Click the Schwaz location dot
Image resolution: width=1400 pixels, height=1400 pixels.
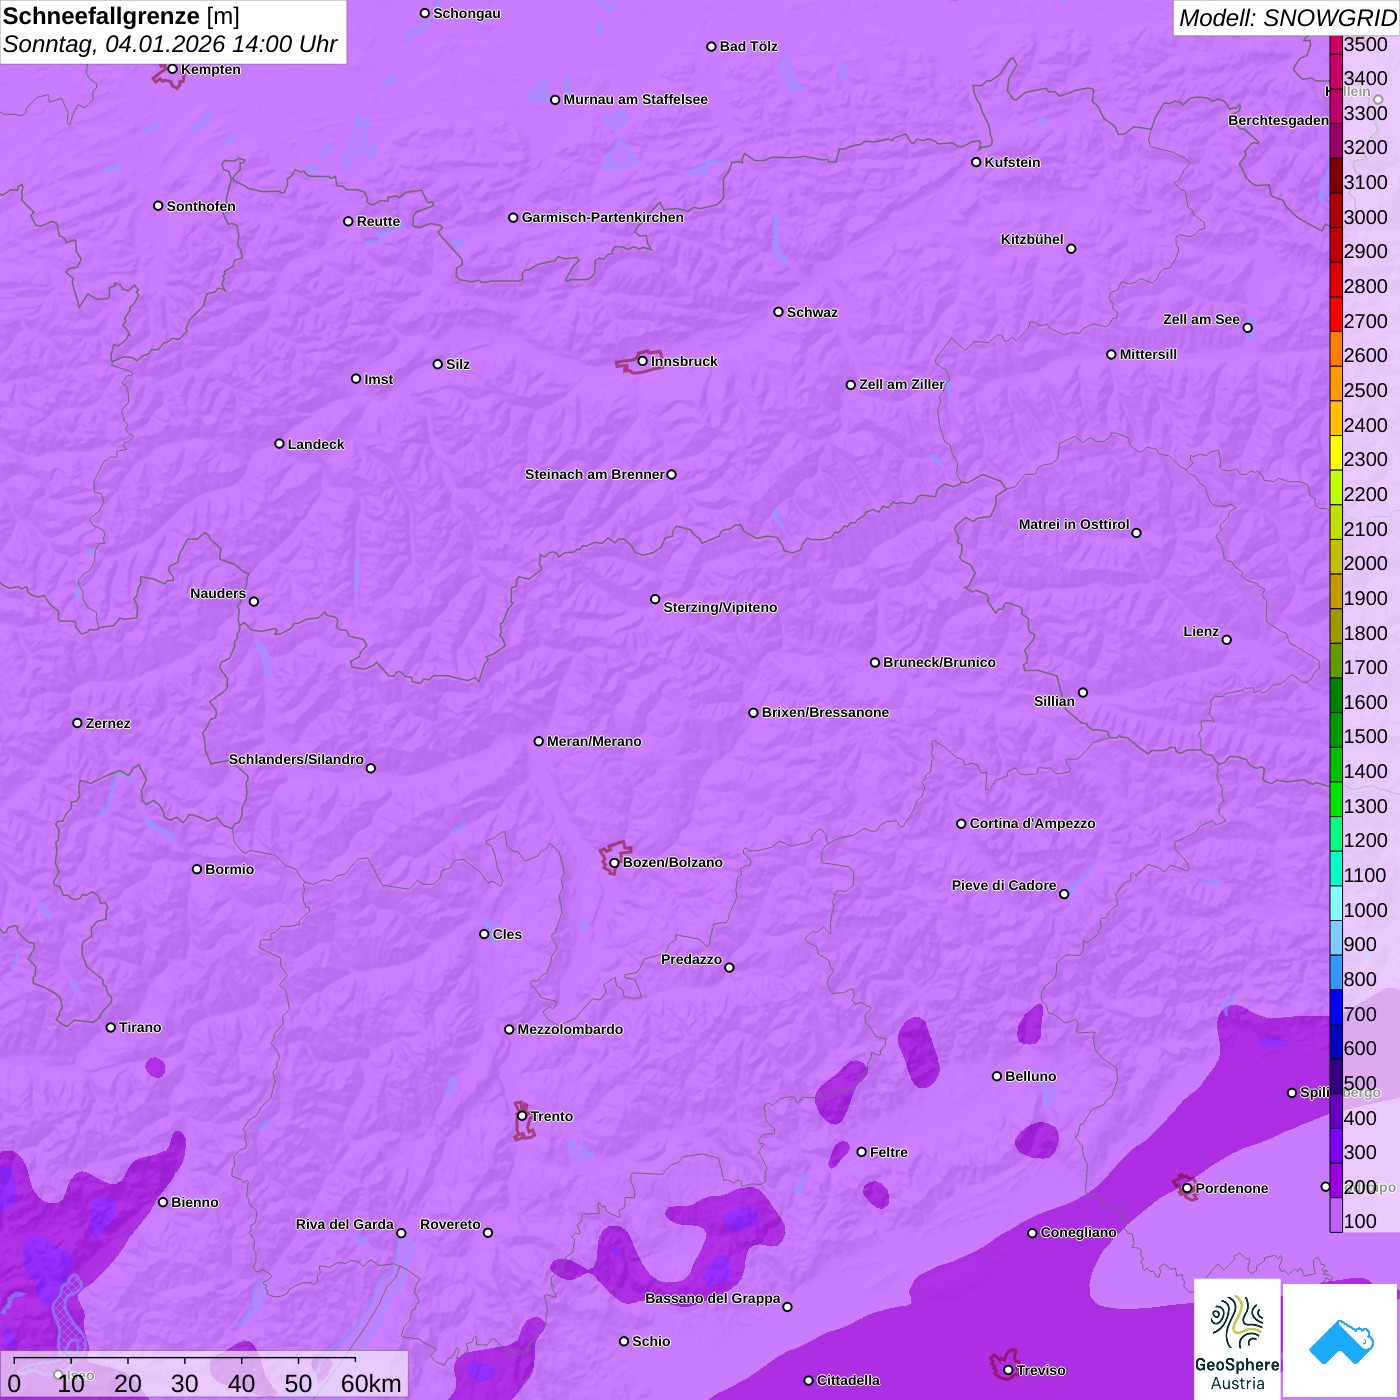(778, 312)
